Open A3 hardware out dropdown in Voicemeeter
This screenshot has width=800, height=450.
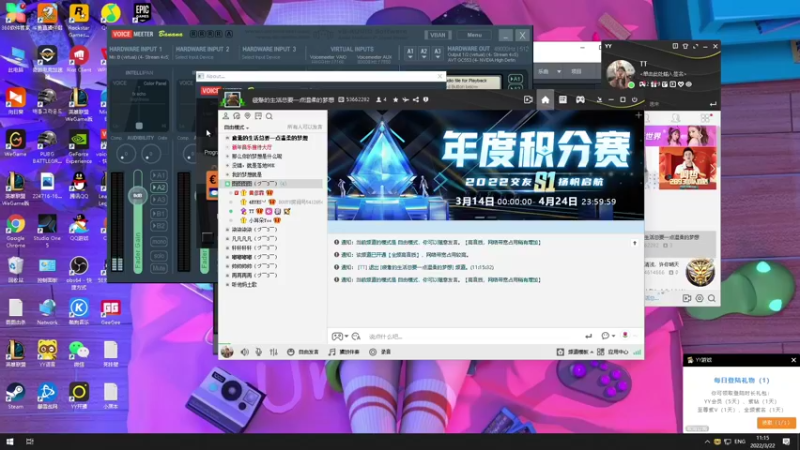tap(437, 54)
